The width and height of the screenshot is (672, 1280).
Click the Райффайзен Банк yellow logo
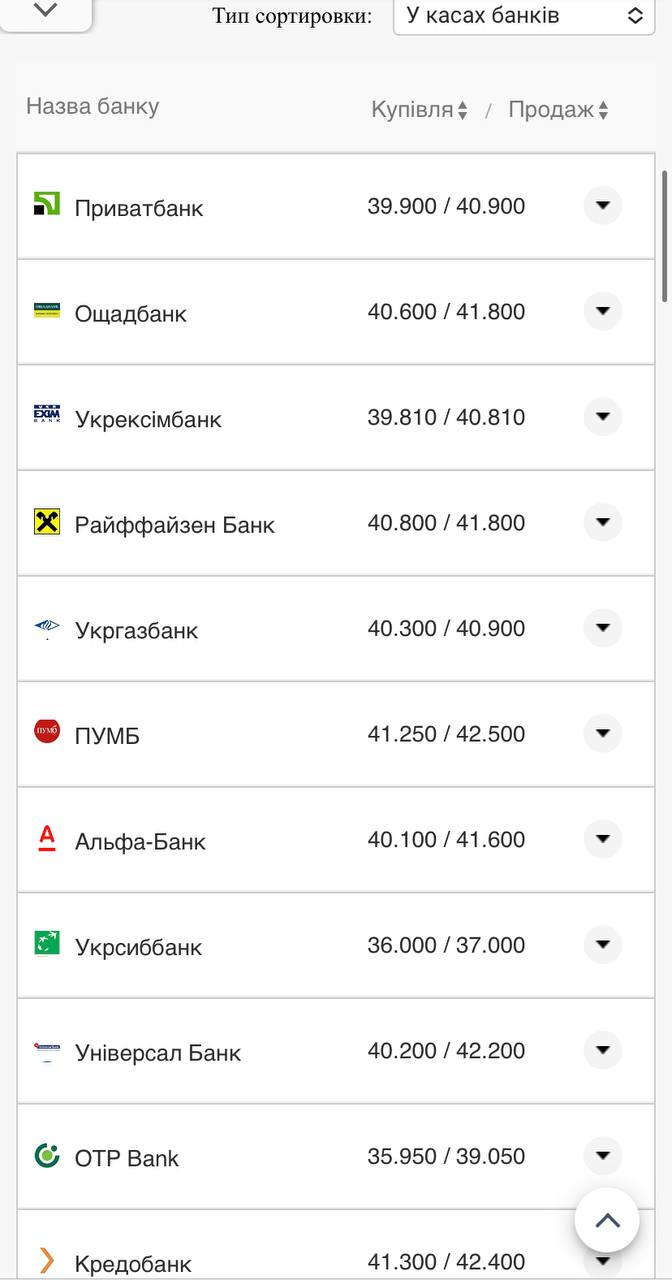(x=47, y=521)
